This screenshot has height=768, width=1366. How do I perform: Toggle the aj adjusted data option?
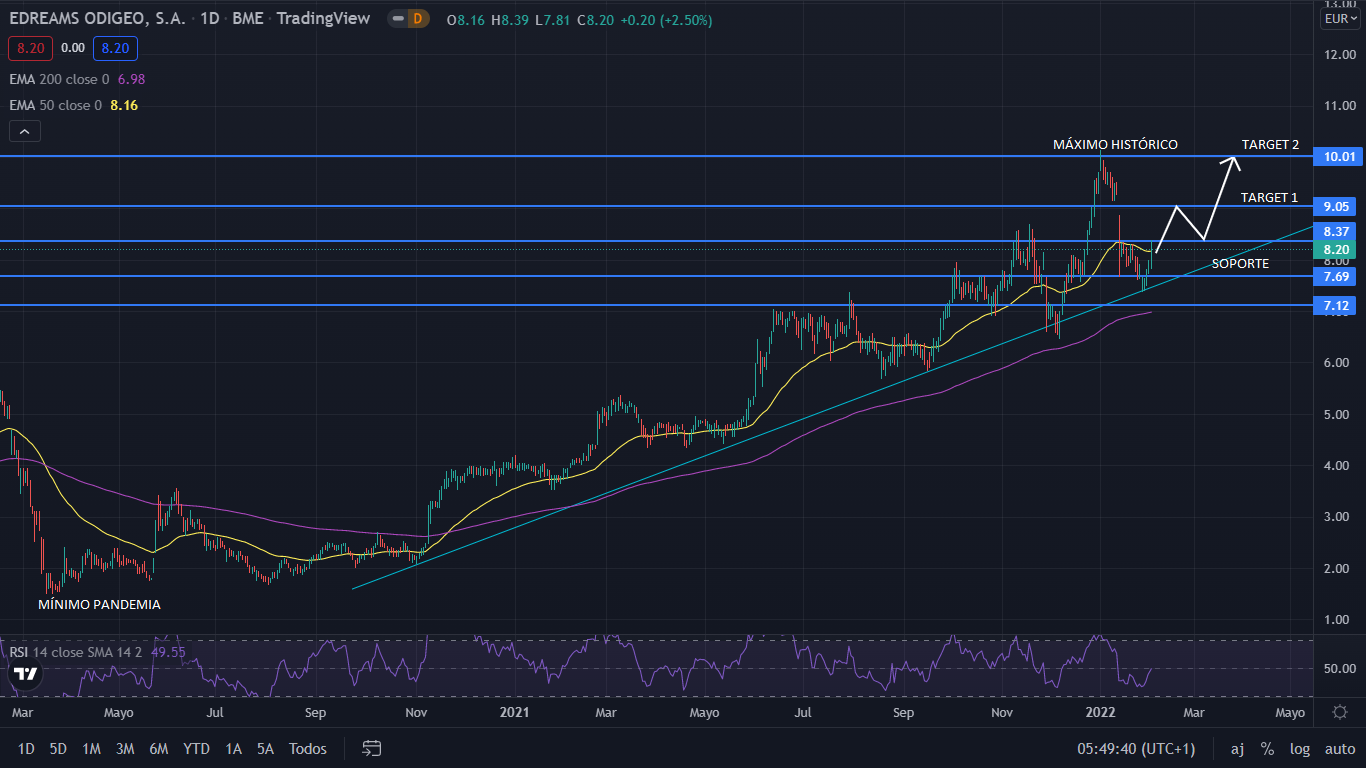pyautogui.click(x=1237, y=748)
